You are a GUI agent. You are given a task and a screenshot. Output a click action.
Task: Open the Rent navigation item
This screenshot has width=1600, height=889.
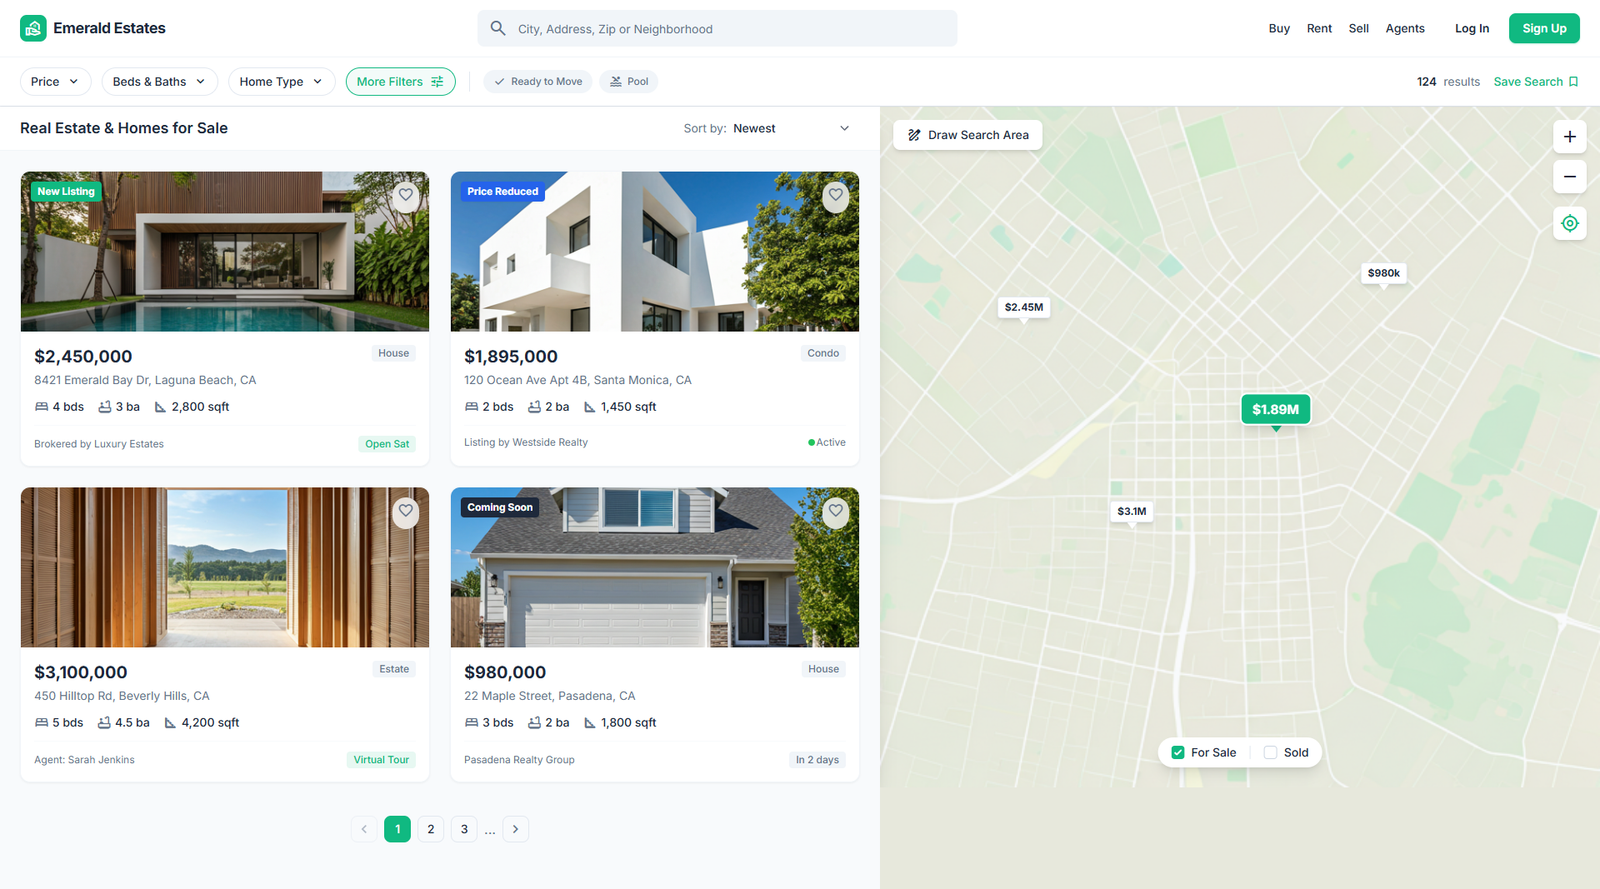click(1319, 29)
